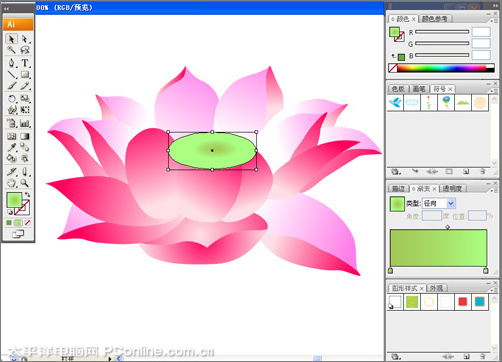The height and width of the screenshot is (362, 502).
Task: Click the R value slider track
Action: (442, 32)
